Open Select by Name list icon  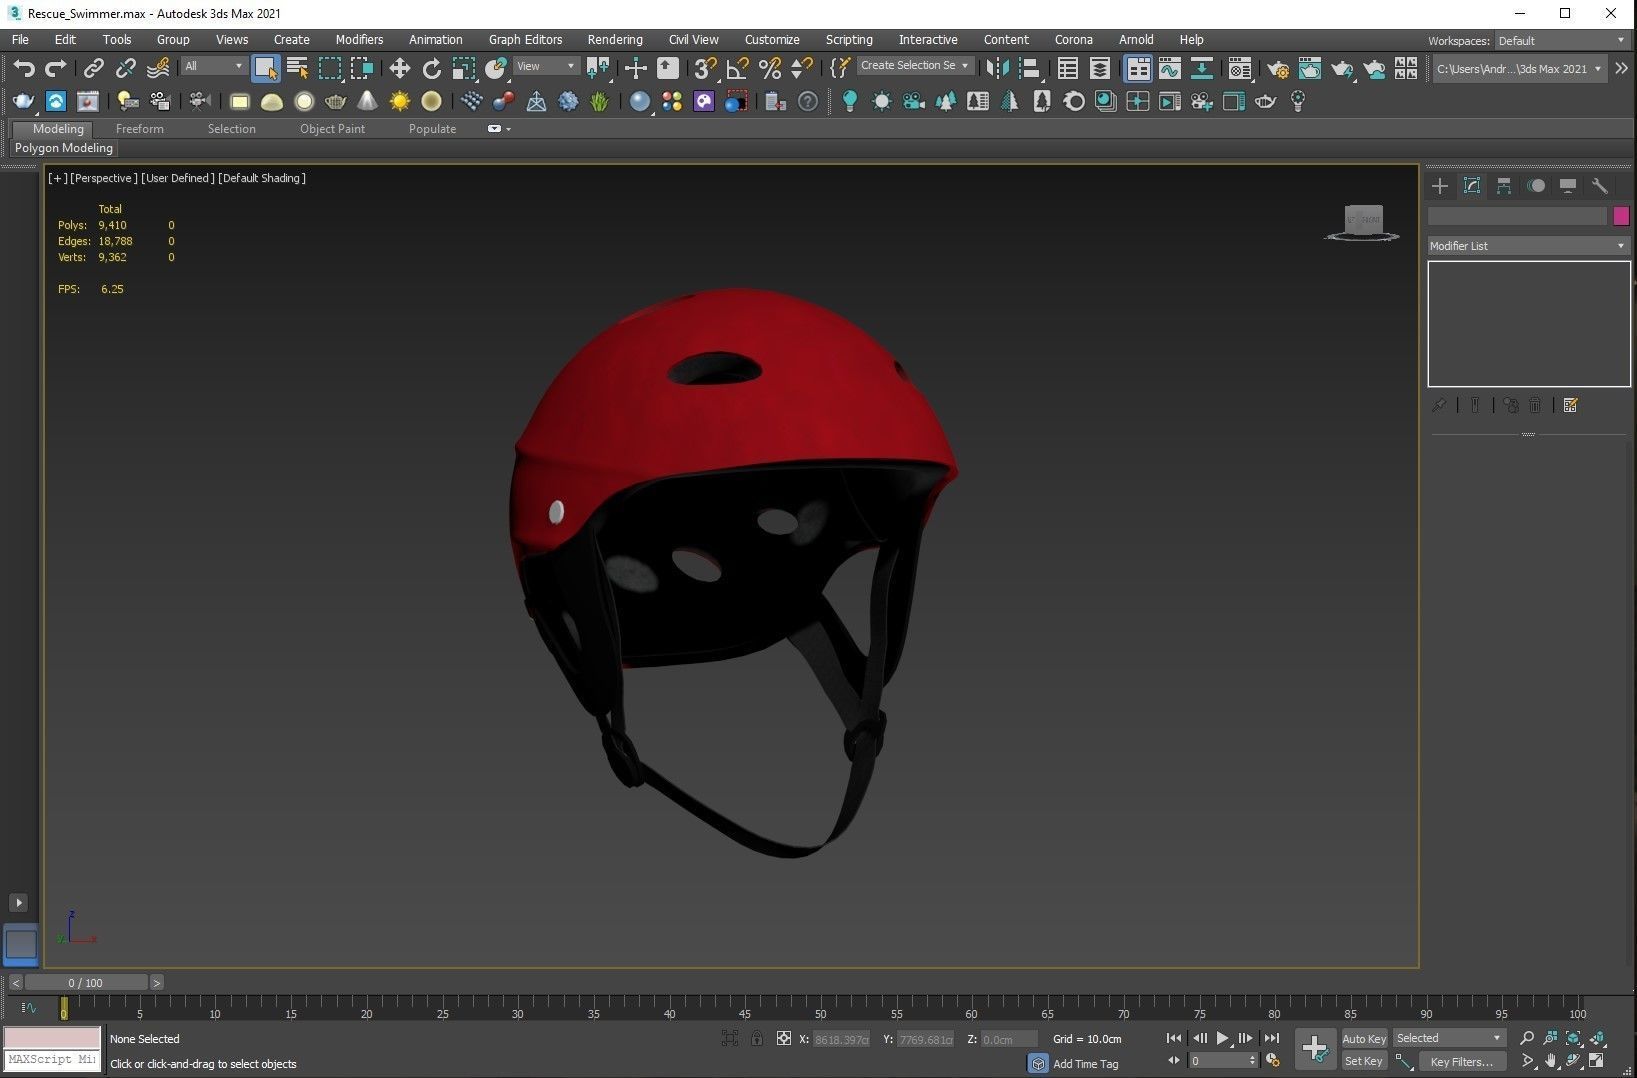[x=297, y=68]
